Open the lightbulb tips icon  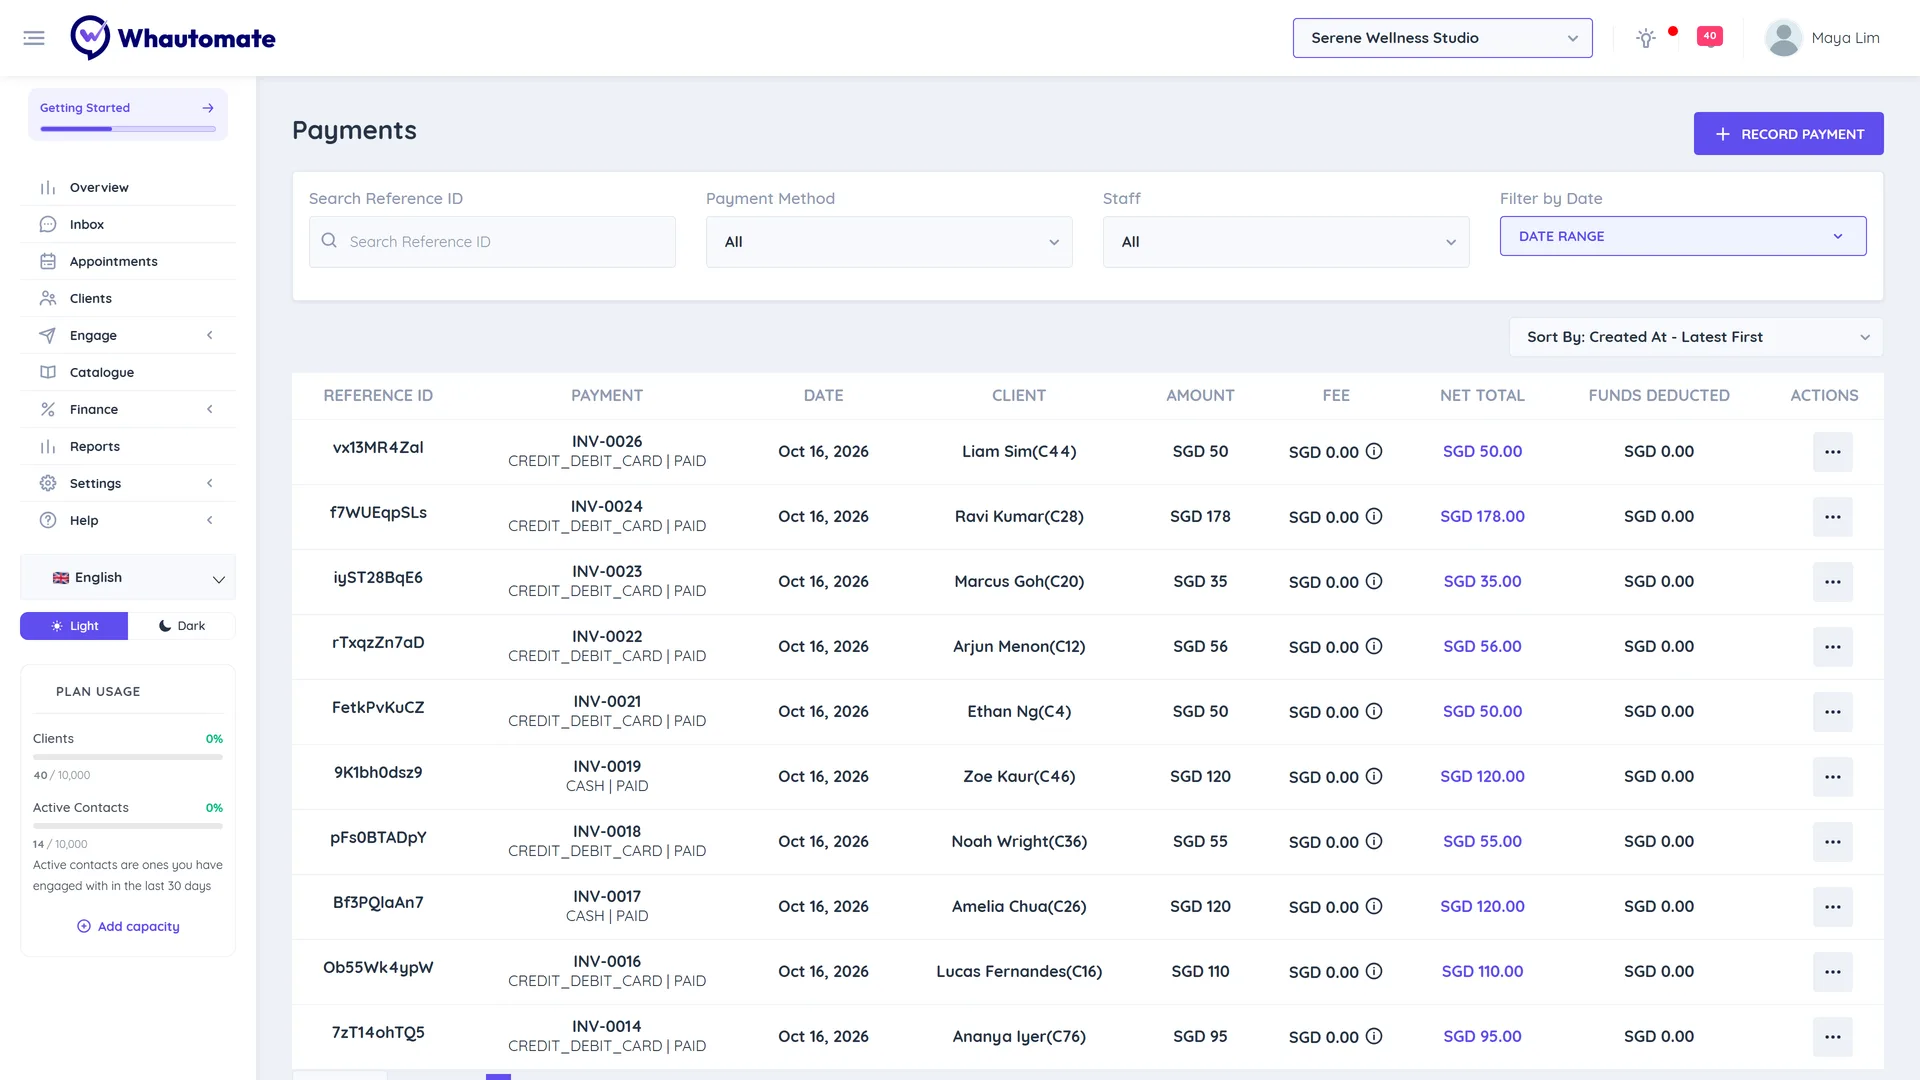(1645, 38)
